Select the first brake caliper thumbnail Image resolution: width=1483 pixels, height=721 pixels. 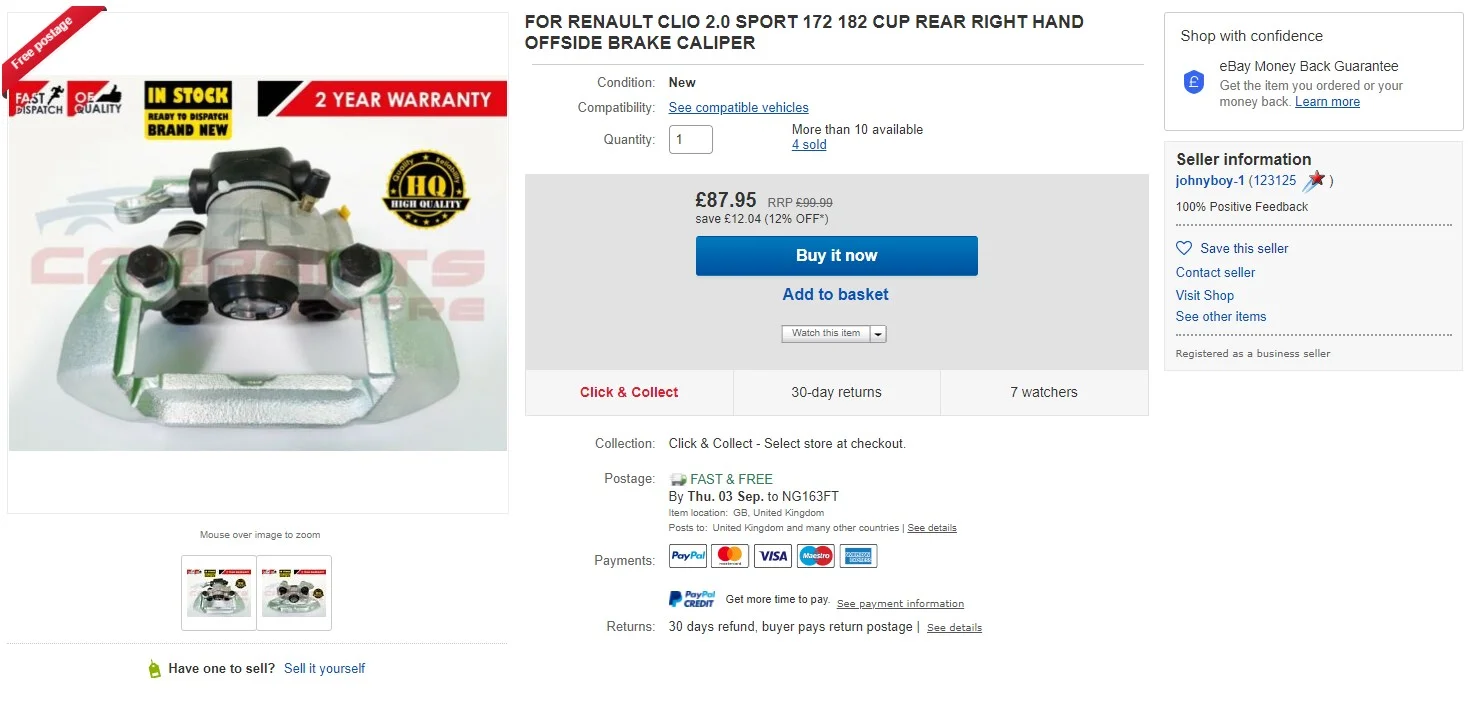pos(219,593)
